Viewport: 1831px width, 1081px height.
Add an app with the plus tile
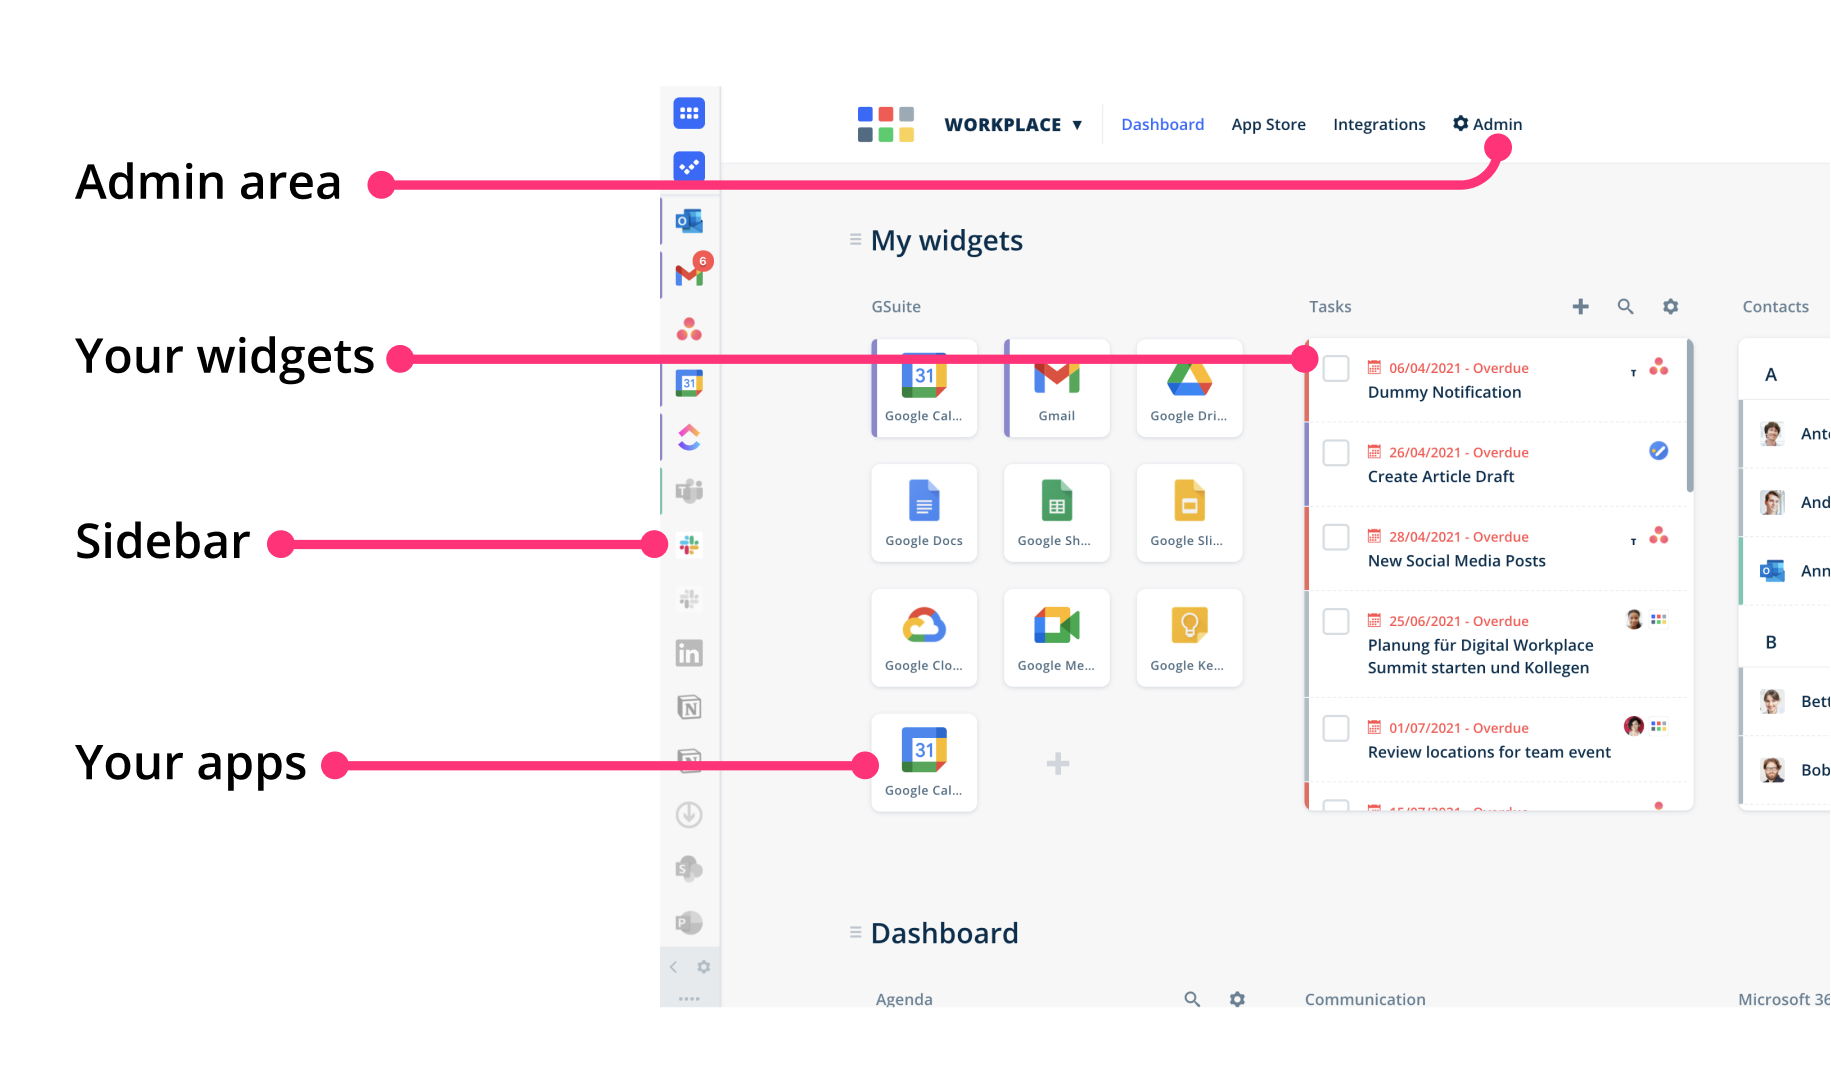(1058, 764)
